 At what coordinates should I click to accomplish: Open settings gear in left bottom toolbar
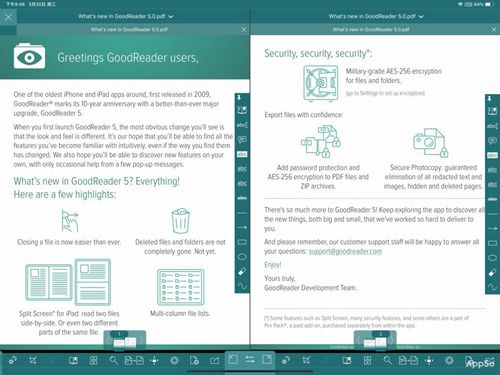(174, 360)
